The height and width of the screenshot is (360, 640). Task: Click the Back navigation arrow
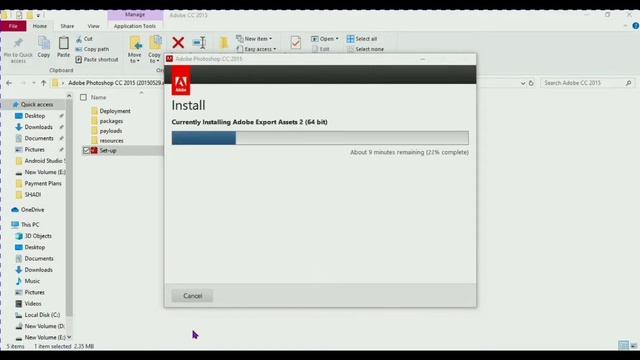pyautogui.click(x=9, y=83)
